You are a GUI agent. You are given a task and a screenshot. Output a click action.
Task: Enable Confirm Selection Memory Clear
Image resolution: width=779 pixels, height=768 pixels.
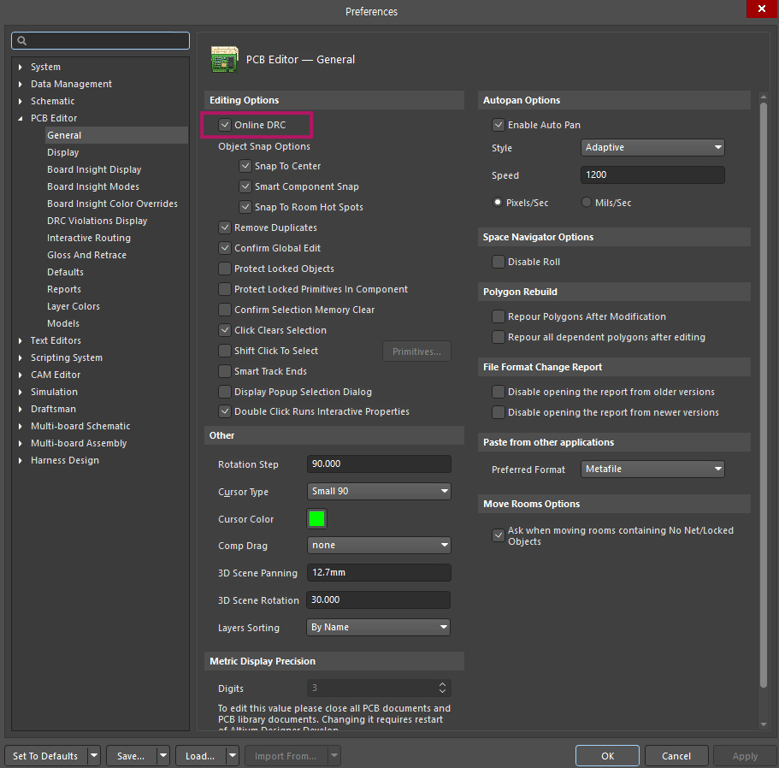pos(225,309)
